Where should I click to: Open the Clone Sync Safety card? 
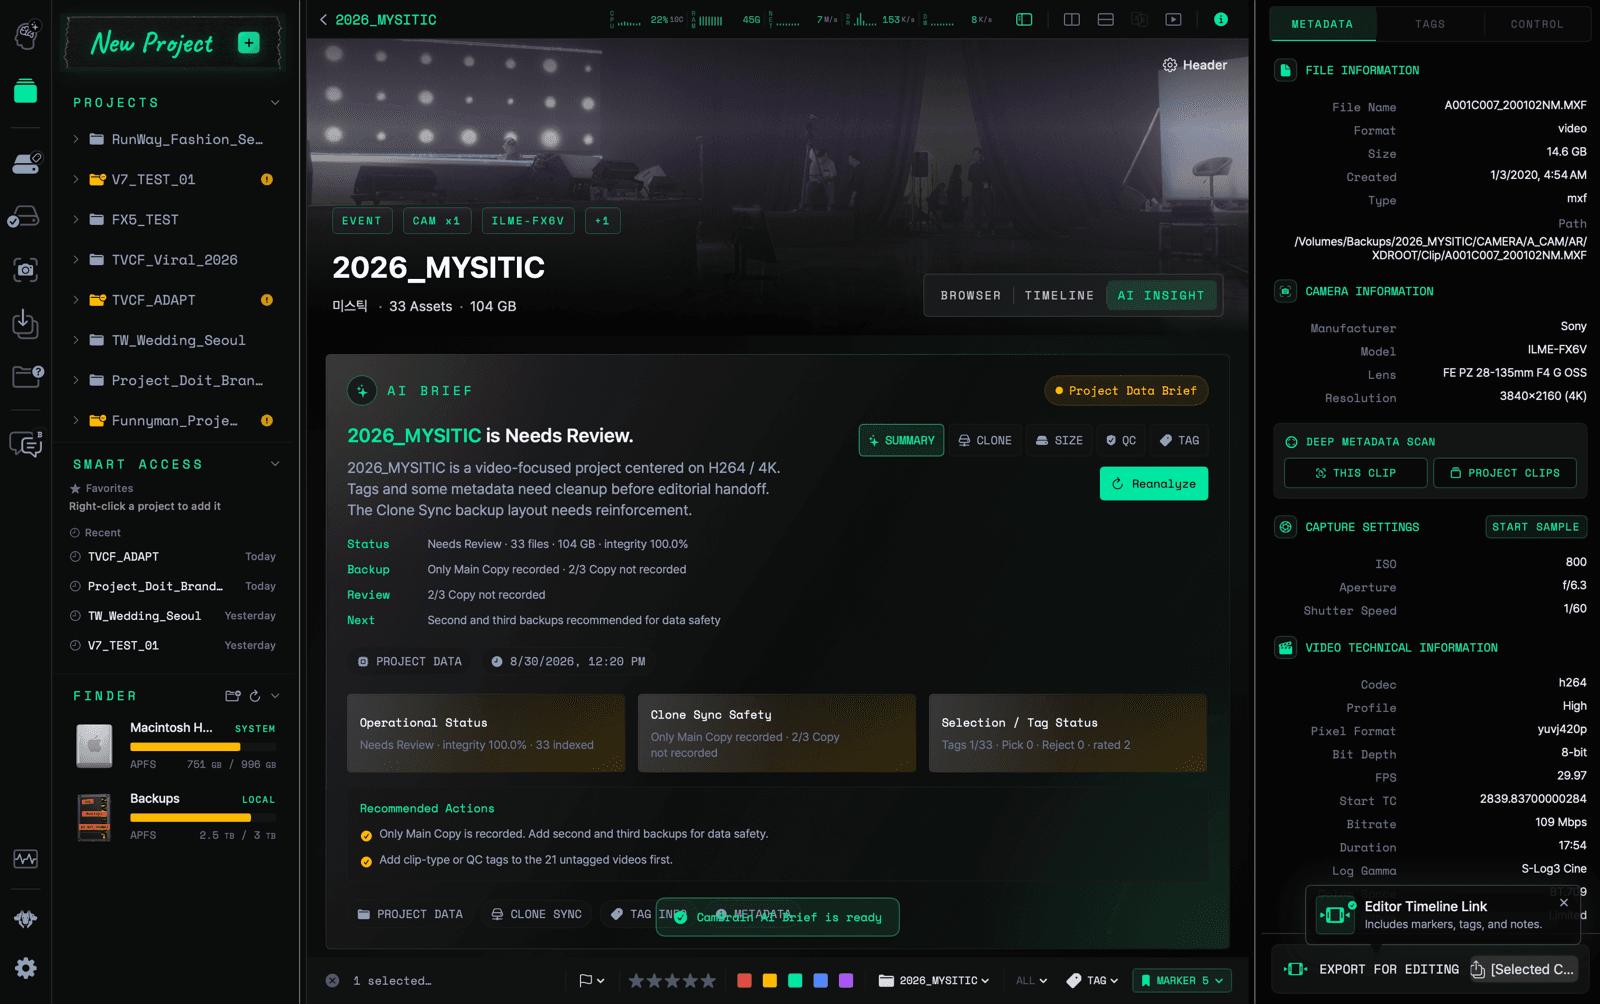click(777, 733)
